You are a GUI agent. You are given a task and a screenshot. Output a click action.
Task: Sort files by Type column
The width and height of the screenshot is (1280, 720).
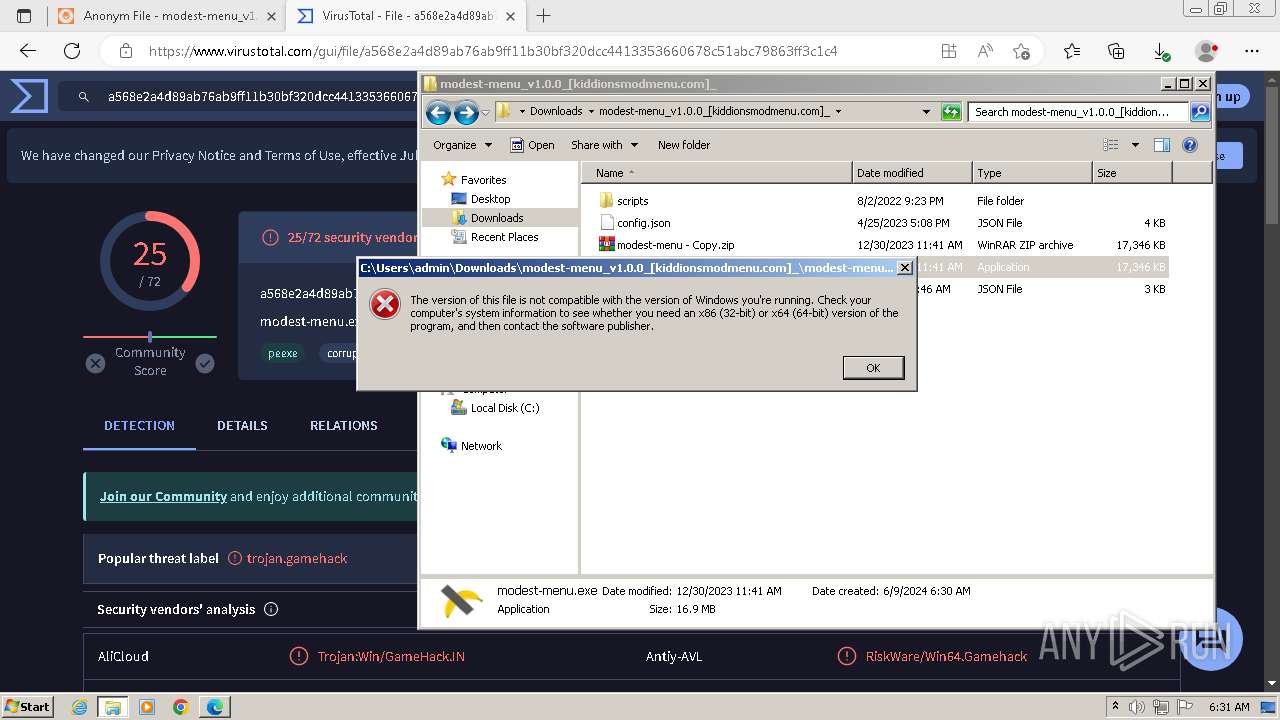(x=1032, y=173)
